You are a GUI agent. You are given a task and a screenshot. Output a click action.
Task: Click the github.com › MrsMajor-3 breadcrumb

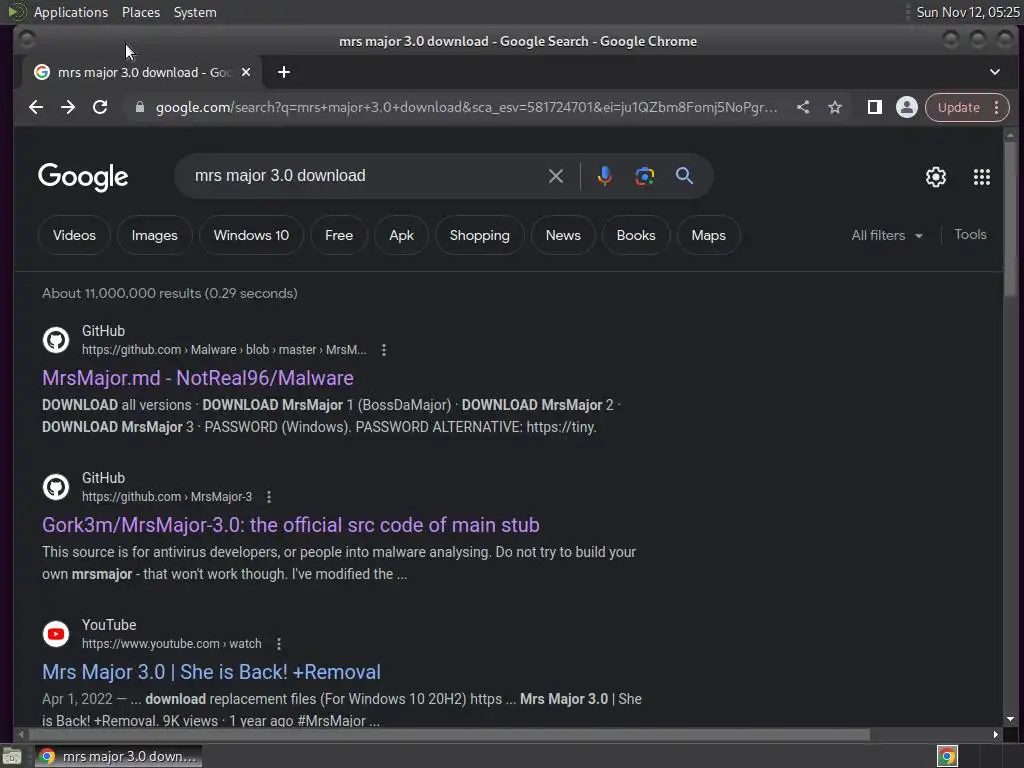[167, 497]
